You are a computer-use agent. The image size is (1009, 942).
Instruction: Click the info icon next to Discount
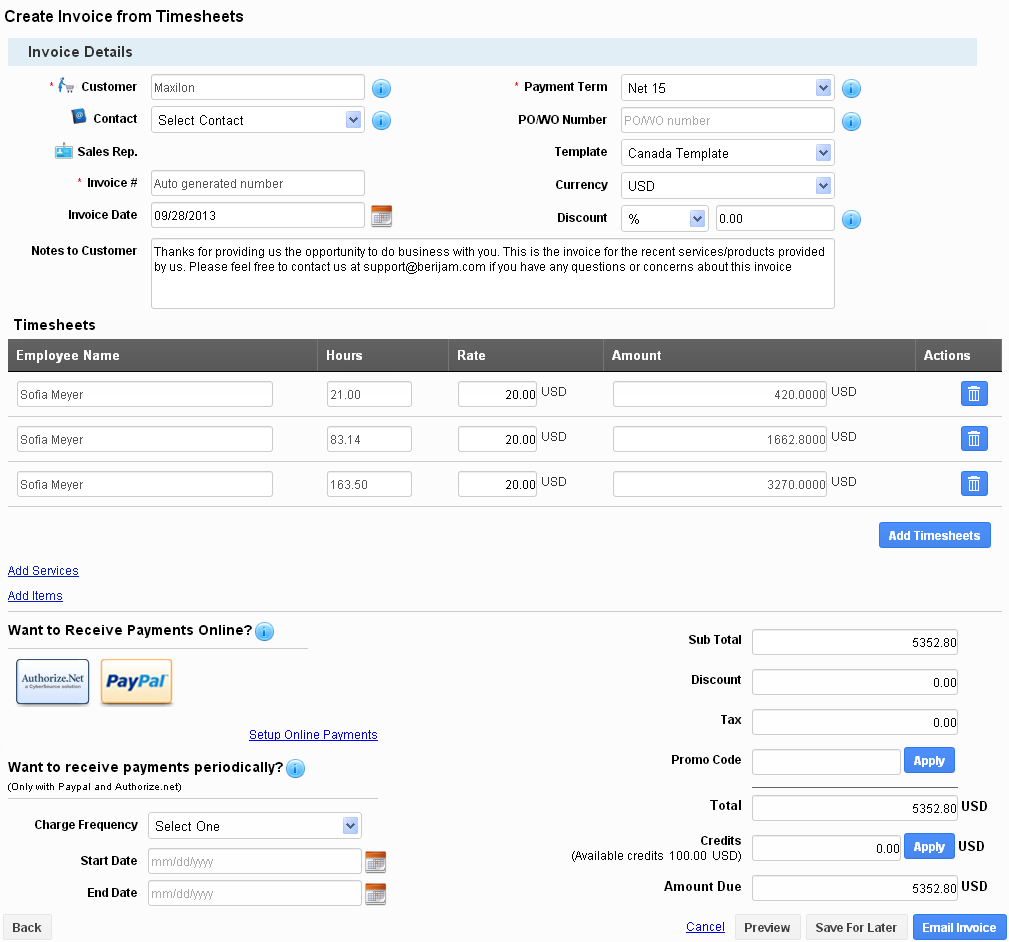[x=851, y=220]
